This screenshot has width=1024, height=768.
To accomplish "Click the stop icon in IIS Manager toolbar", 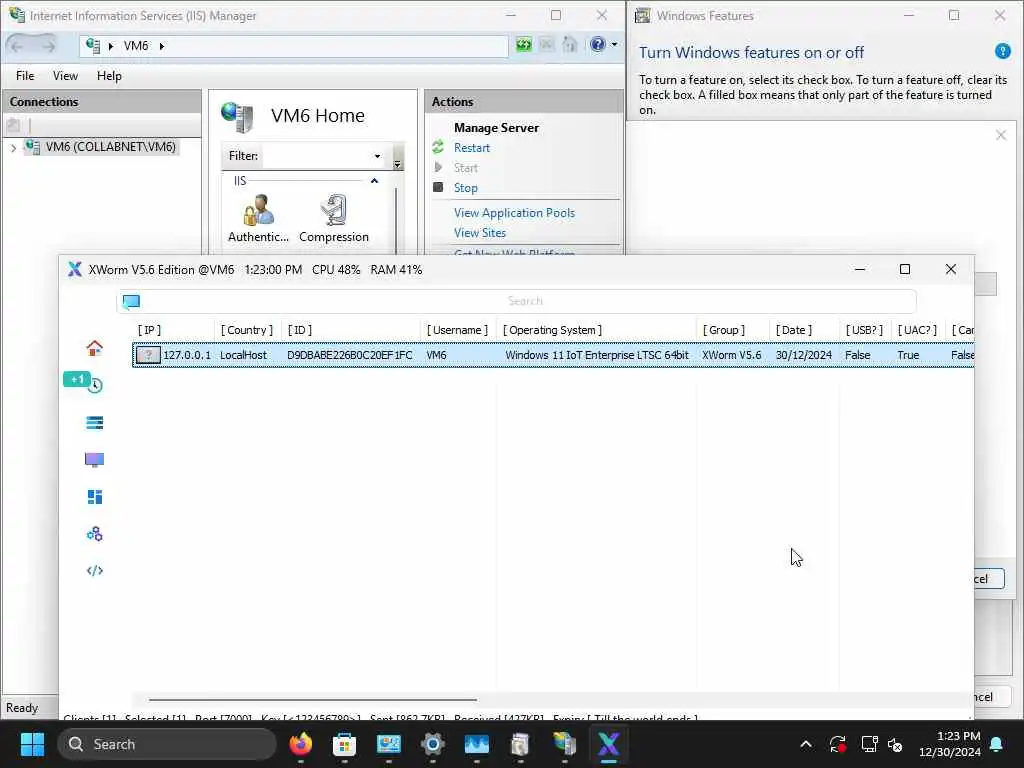I will (547, 45).
